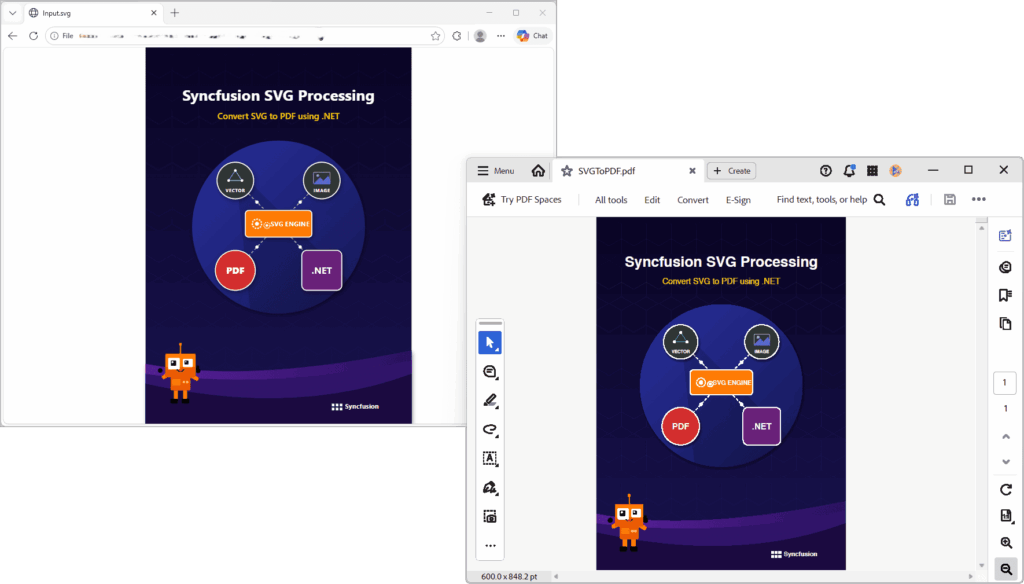1024x584 pixels.
Task: Save the PDF with the disk icon
Action: coord(950,199)
